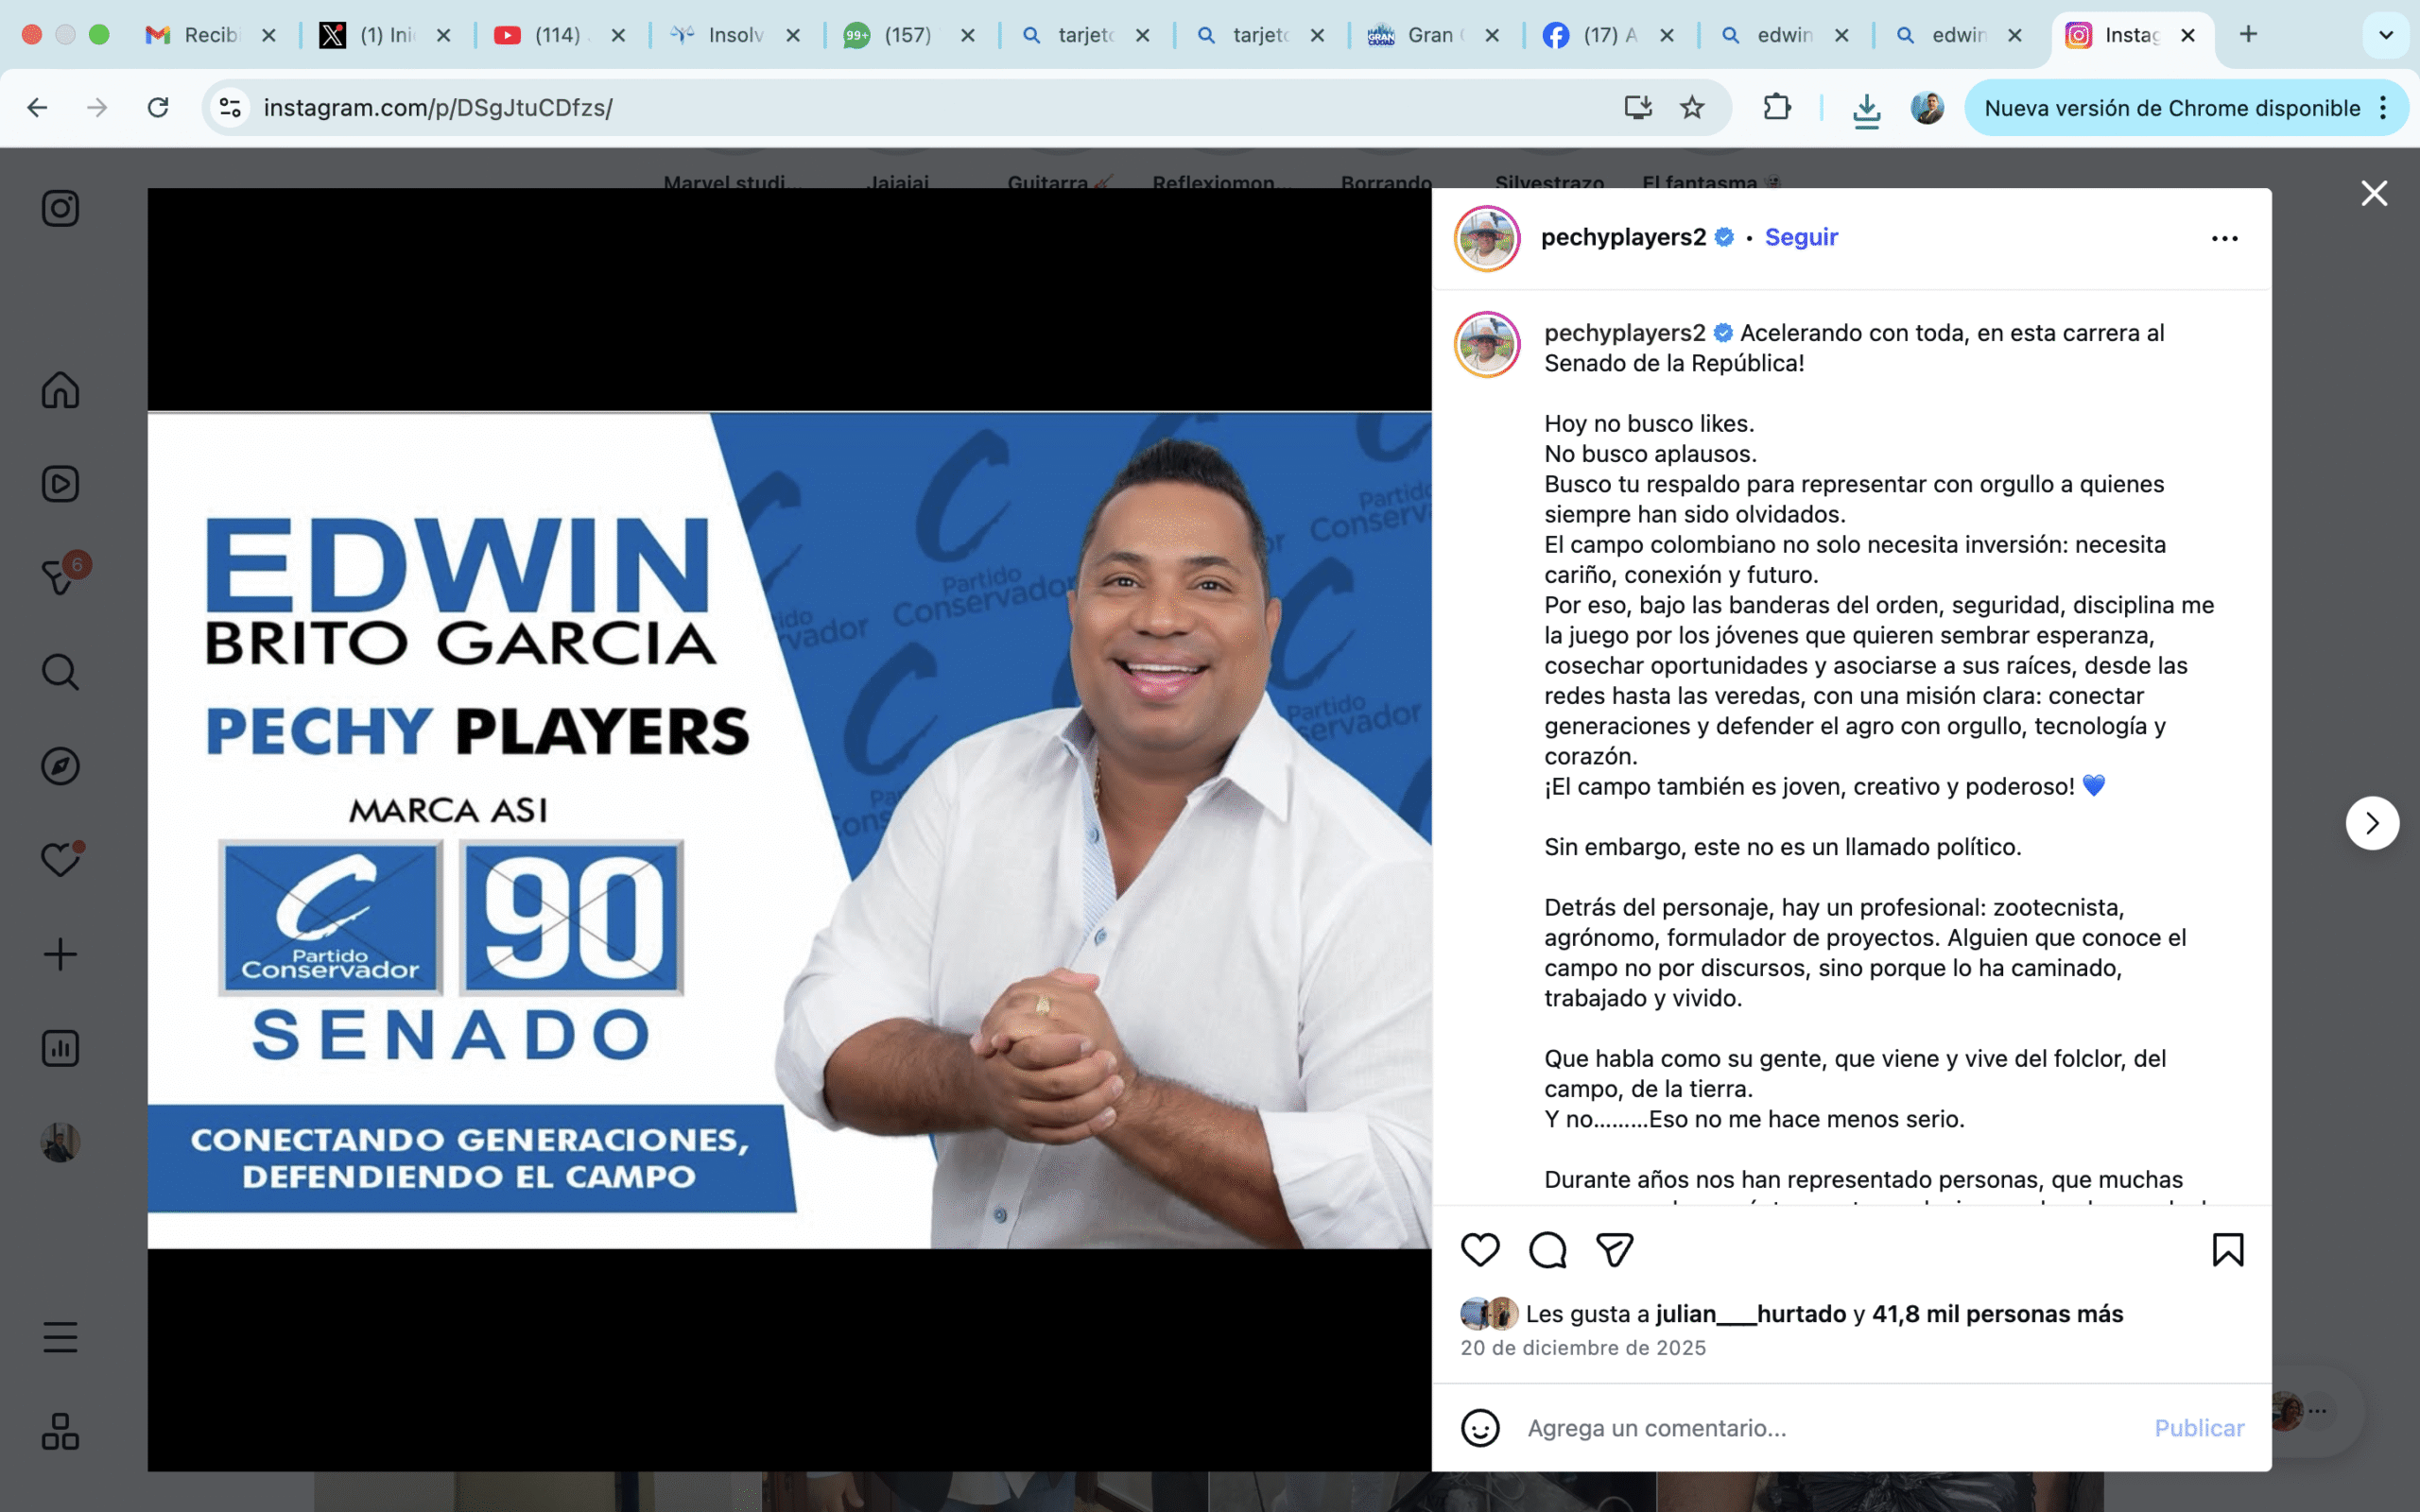Save the post with bookmark icon
Image resolution: width=2420 pixels, height=1512 pixels.
pos(2228,1250)
